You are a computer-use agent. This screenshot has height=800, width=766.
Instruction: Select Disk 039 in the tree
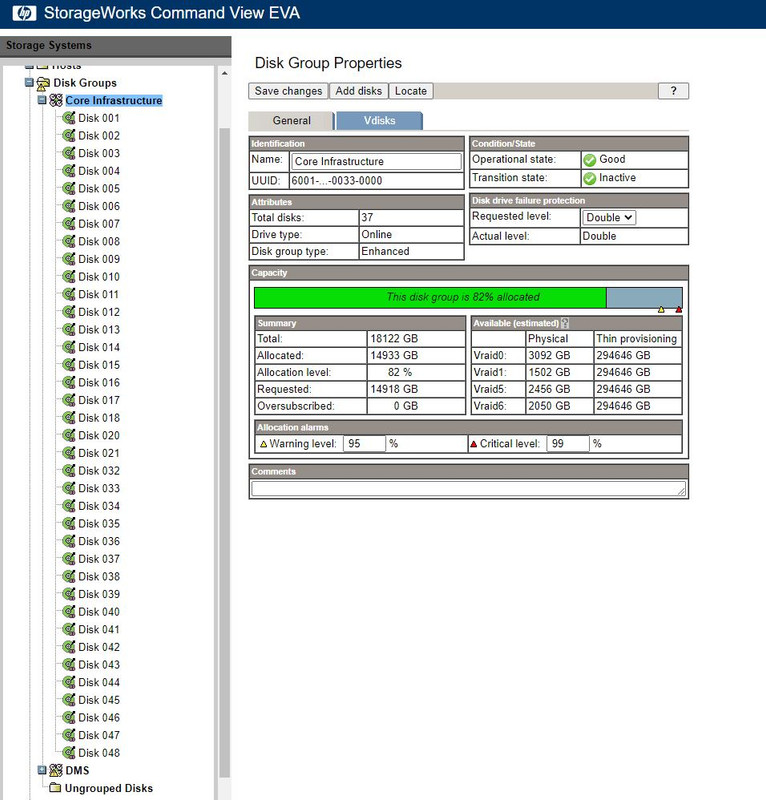point(99,594)
